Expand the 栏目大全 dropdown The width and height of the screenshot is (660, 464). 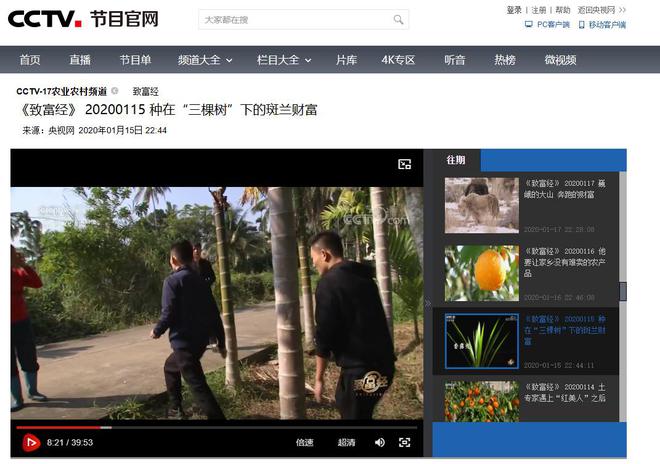click(284, 60)
